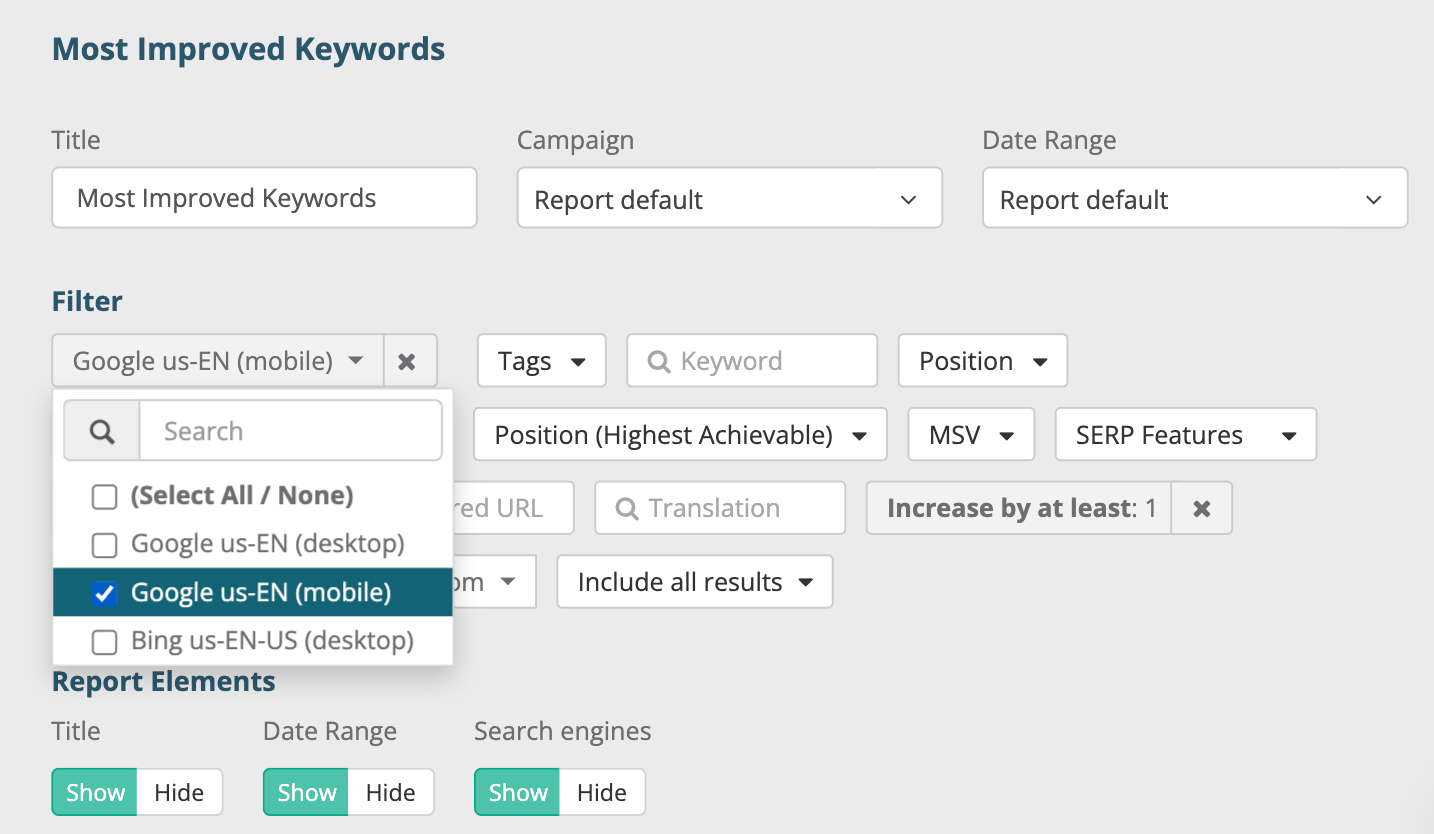Open the Tags filter dropdown
The image size is (1434, 834).
541,361
